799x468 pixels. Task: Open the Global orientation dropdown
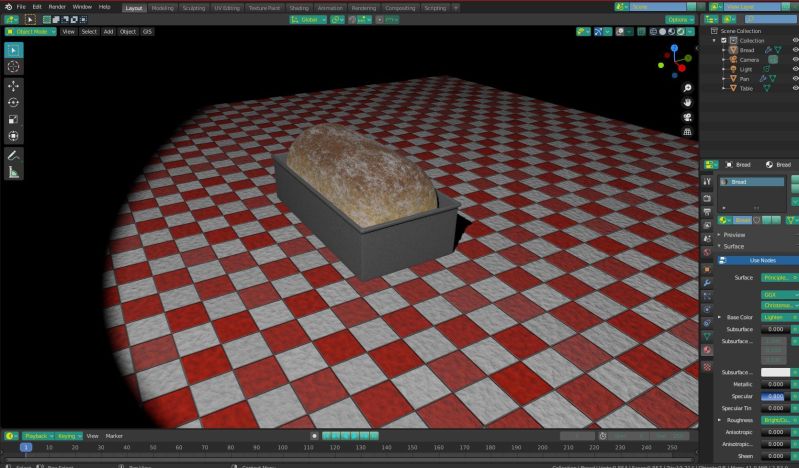[x=308, y=20]
